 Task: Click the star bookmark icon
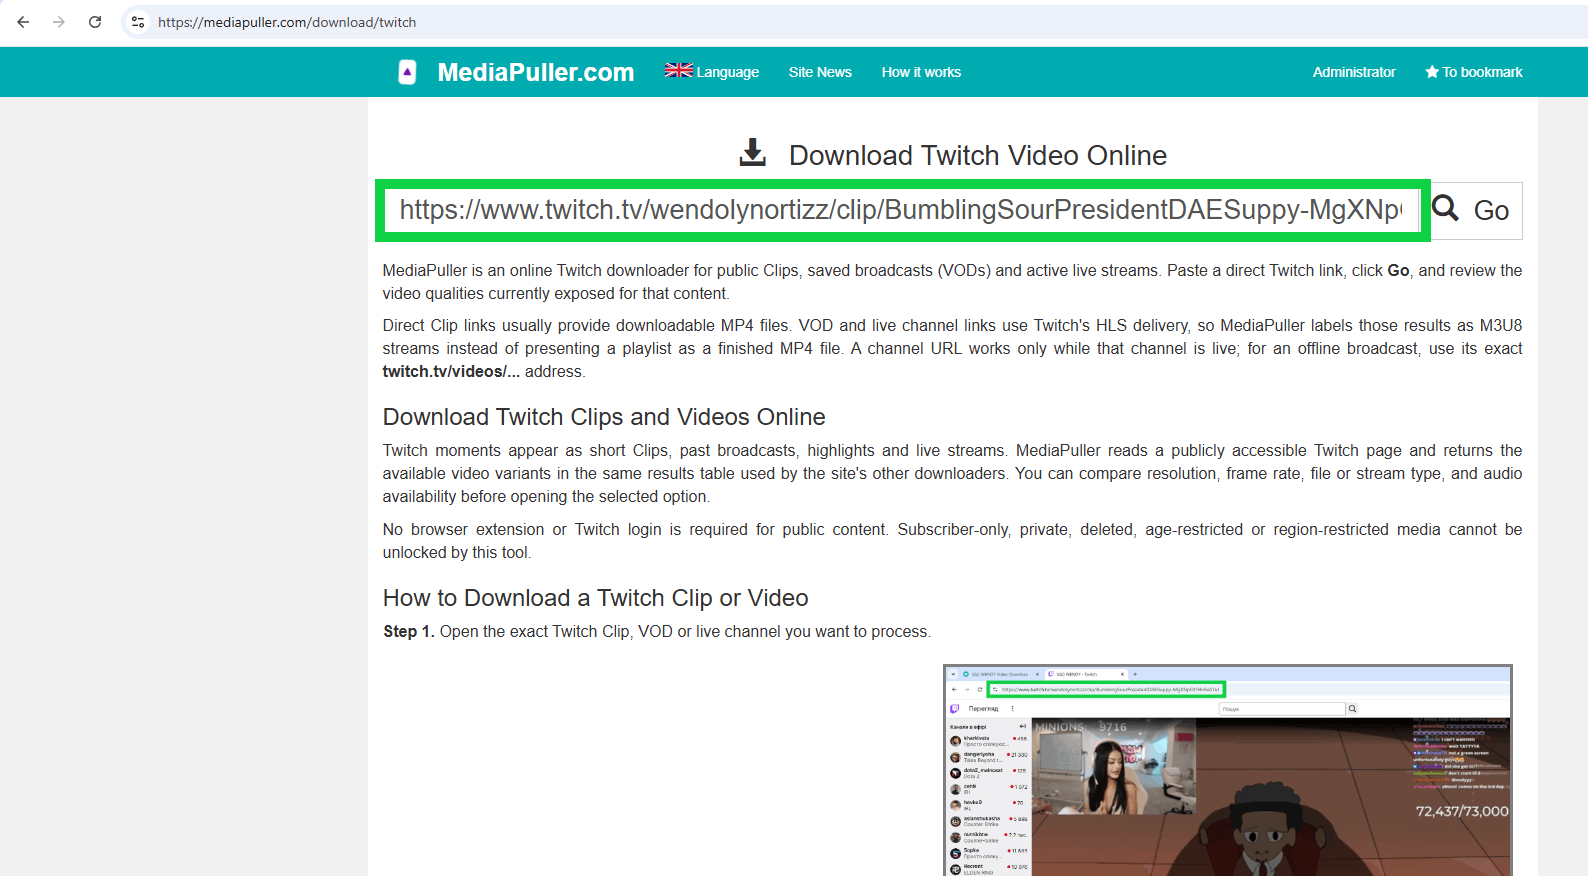[x=1432, y=72]
